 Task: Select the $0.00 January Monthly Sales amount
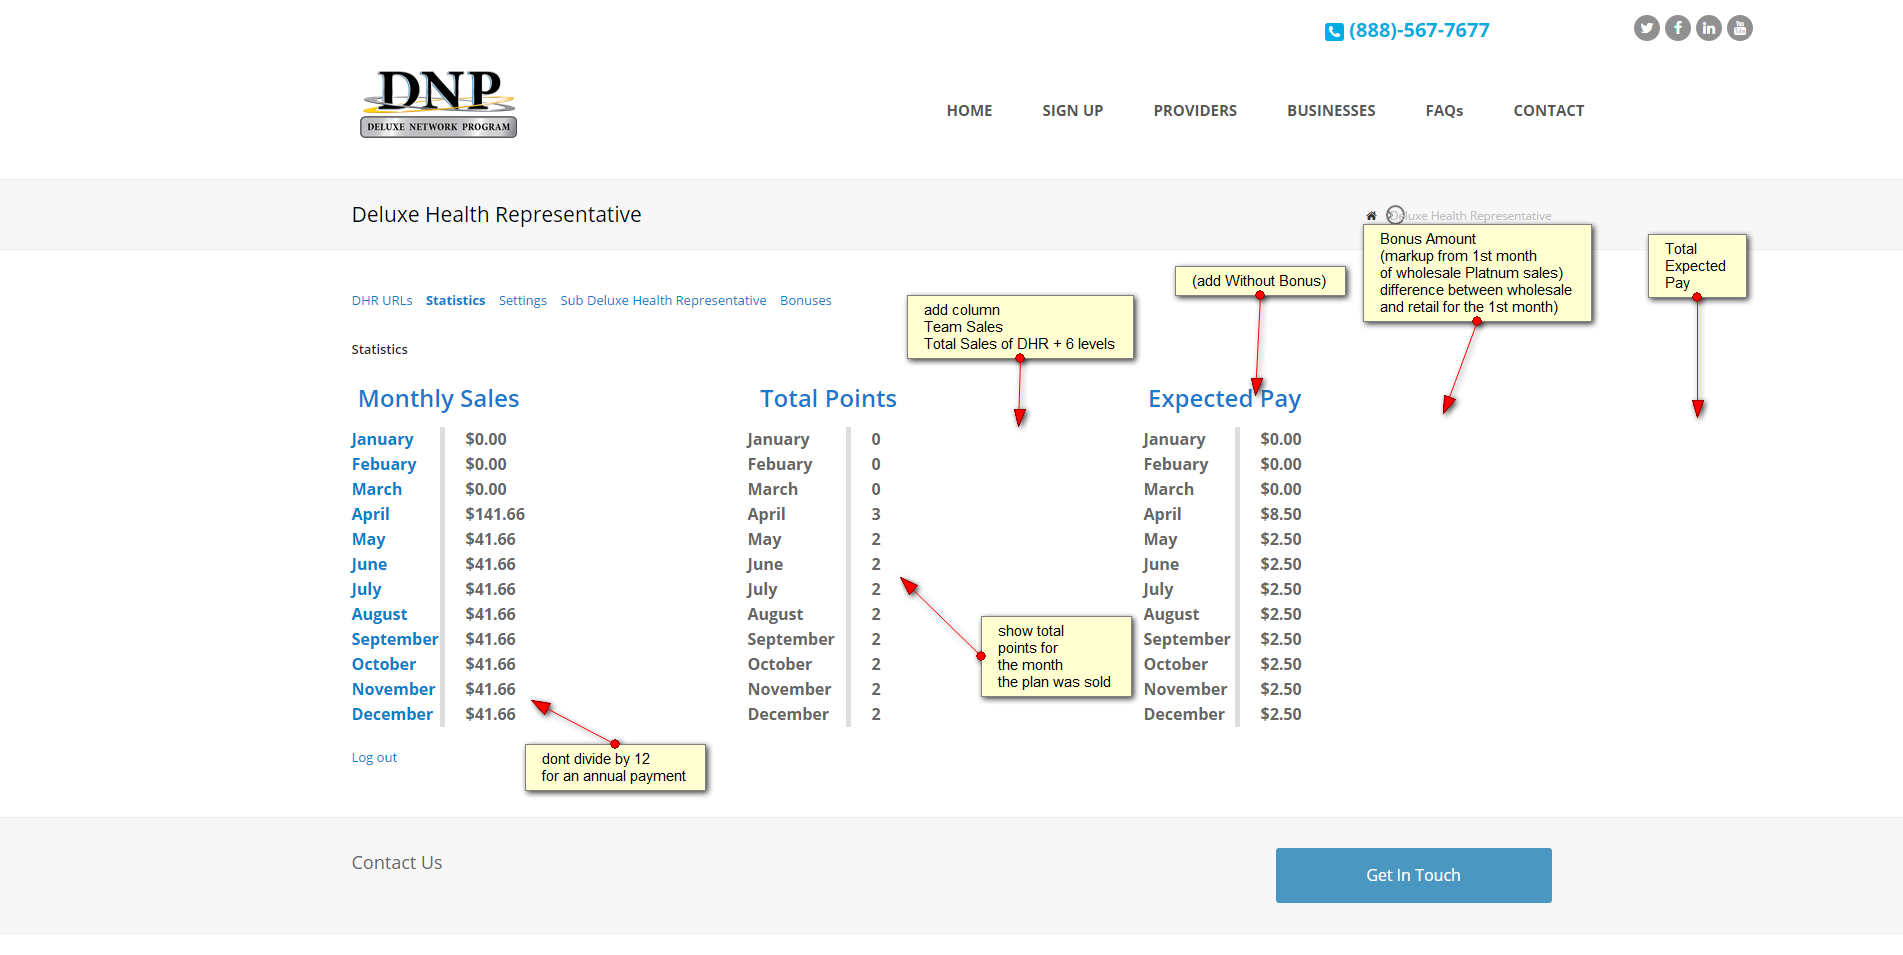click(486, 439)
